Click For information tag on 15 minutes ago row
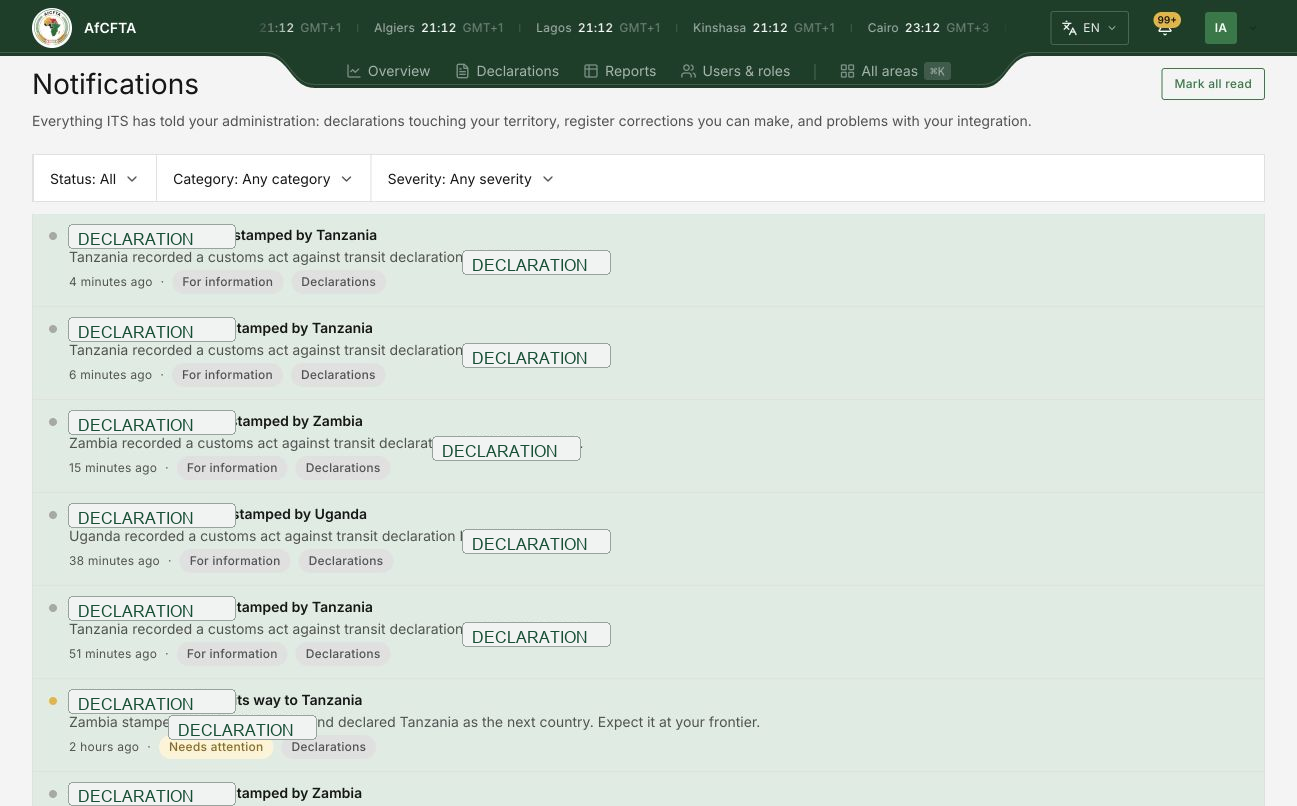1297x806 pixels. point(232,468)
